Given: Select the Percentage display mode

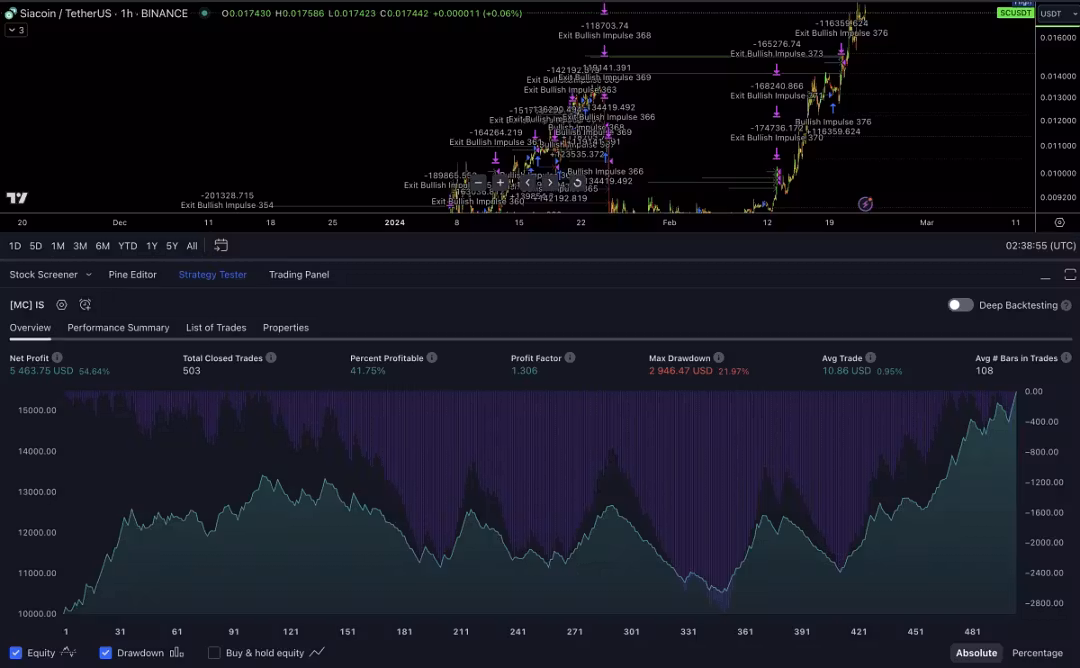Looking at the screenshot, I should [x=1037, y=653].
